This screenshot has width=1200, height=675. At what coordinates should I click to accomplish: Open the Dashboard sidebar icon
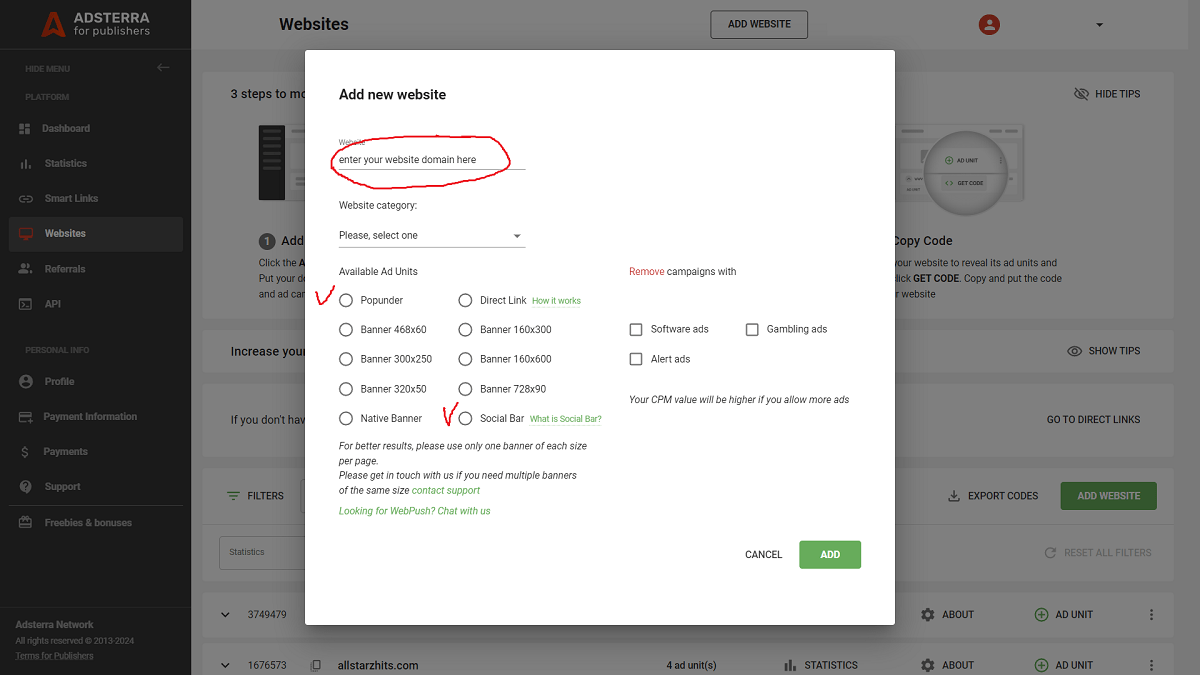click(24, 128)
